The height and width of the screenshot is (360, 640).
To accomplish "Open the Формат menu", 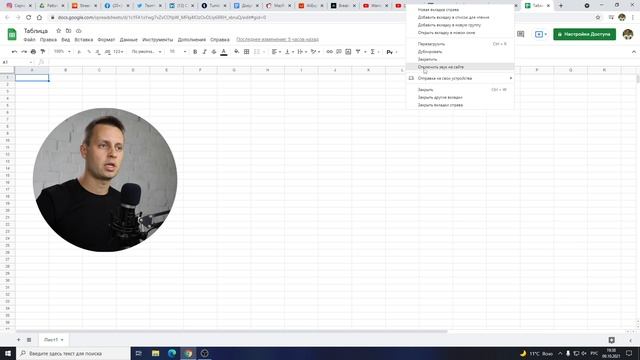I will 106,40.
